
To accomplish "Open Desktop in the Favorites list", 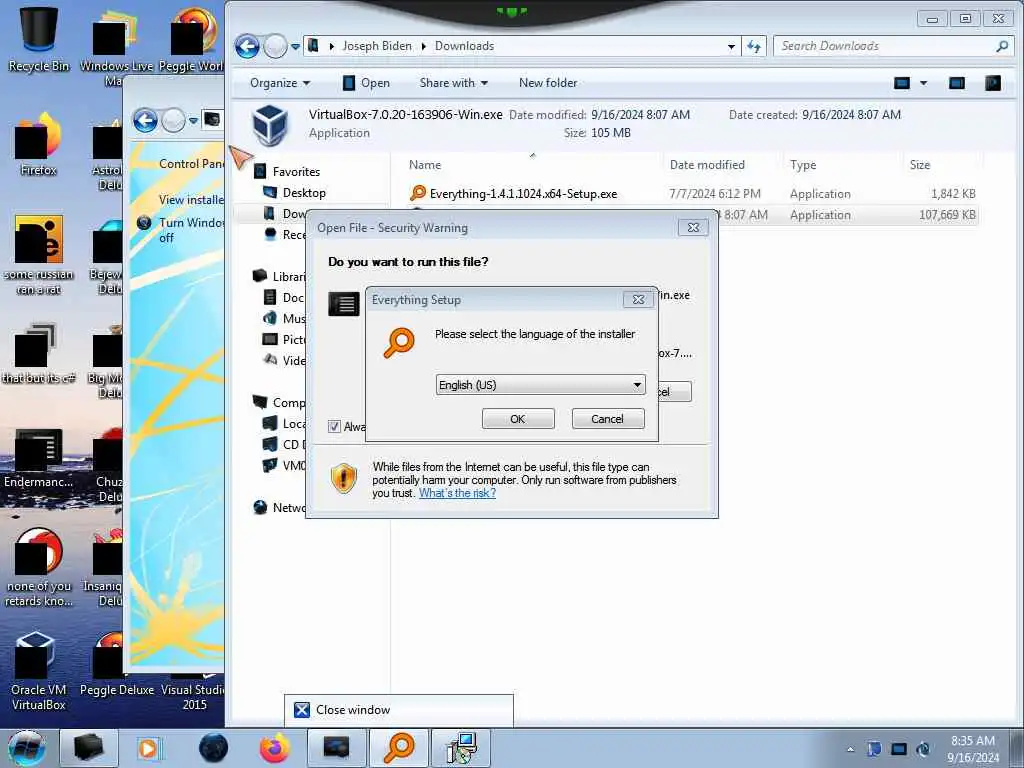I will click(x=304, y=193).
